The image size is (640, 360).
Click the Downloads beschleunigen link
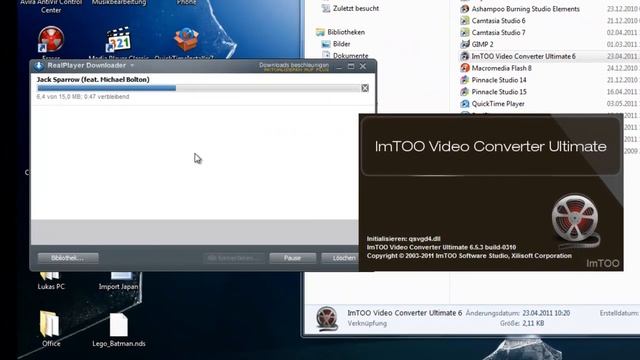(x=294, y=65)
